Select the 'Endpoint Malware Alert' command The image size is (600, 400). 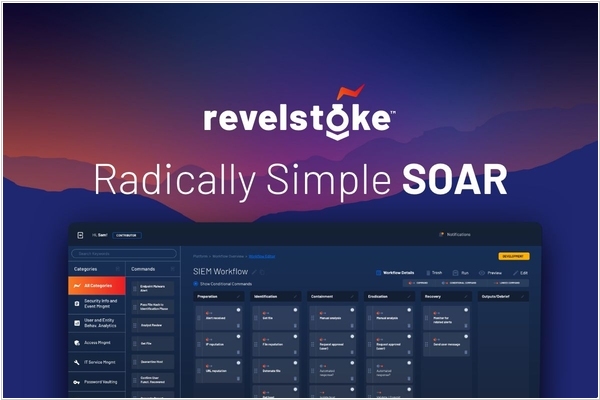[x=153, y=289]
